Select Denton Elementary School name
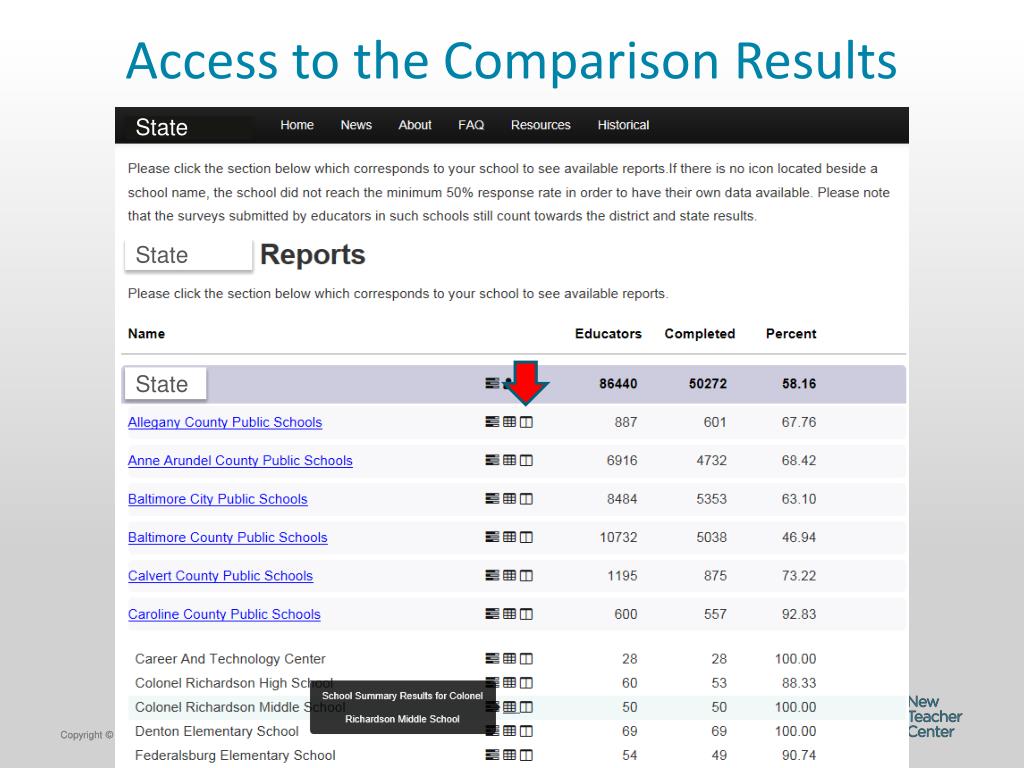The height and width of the screenshot is (768, 1024). tap(216, 731)
